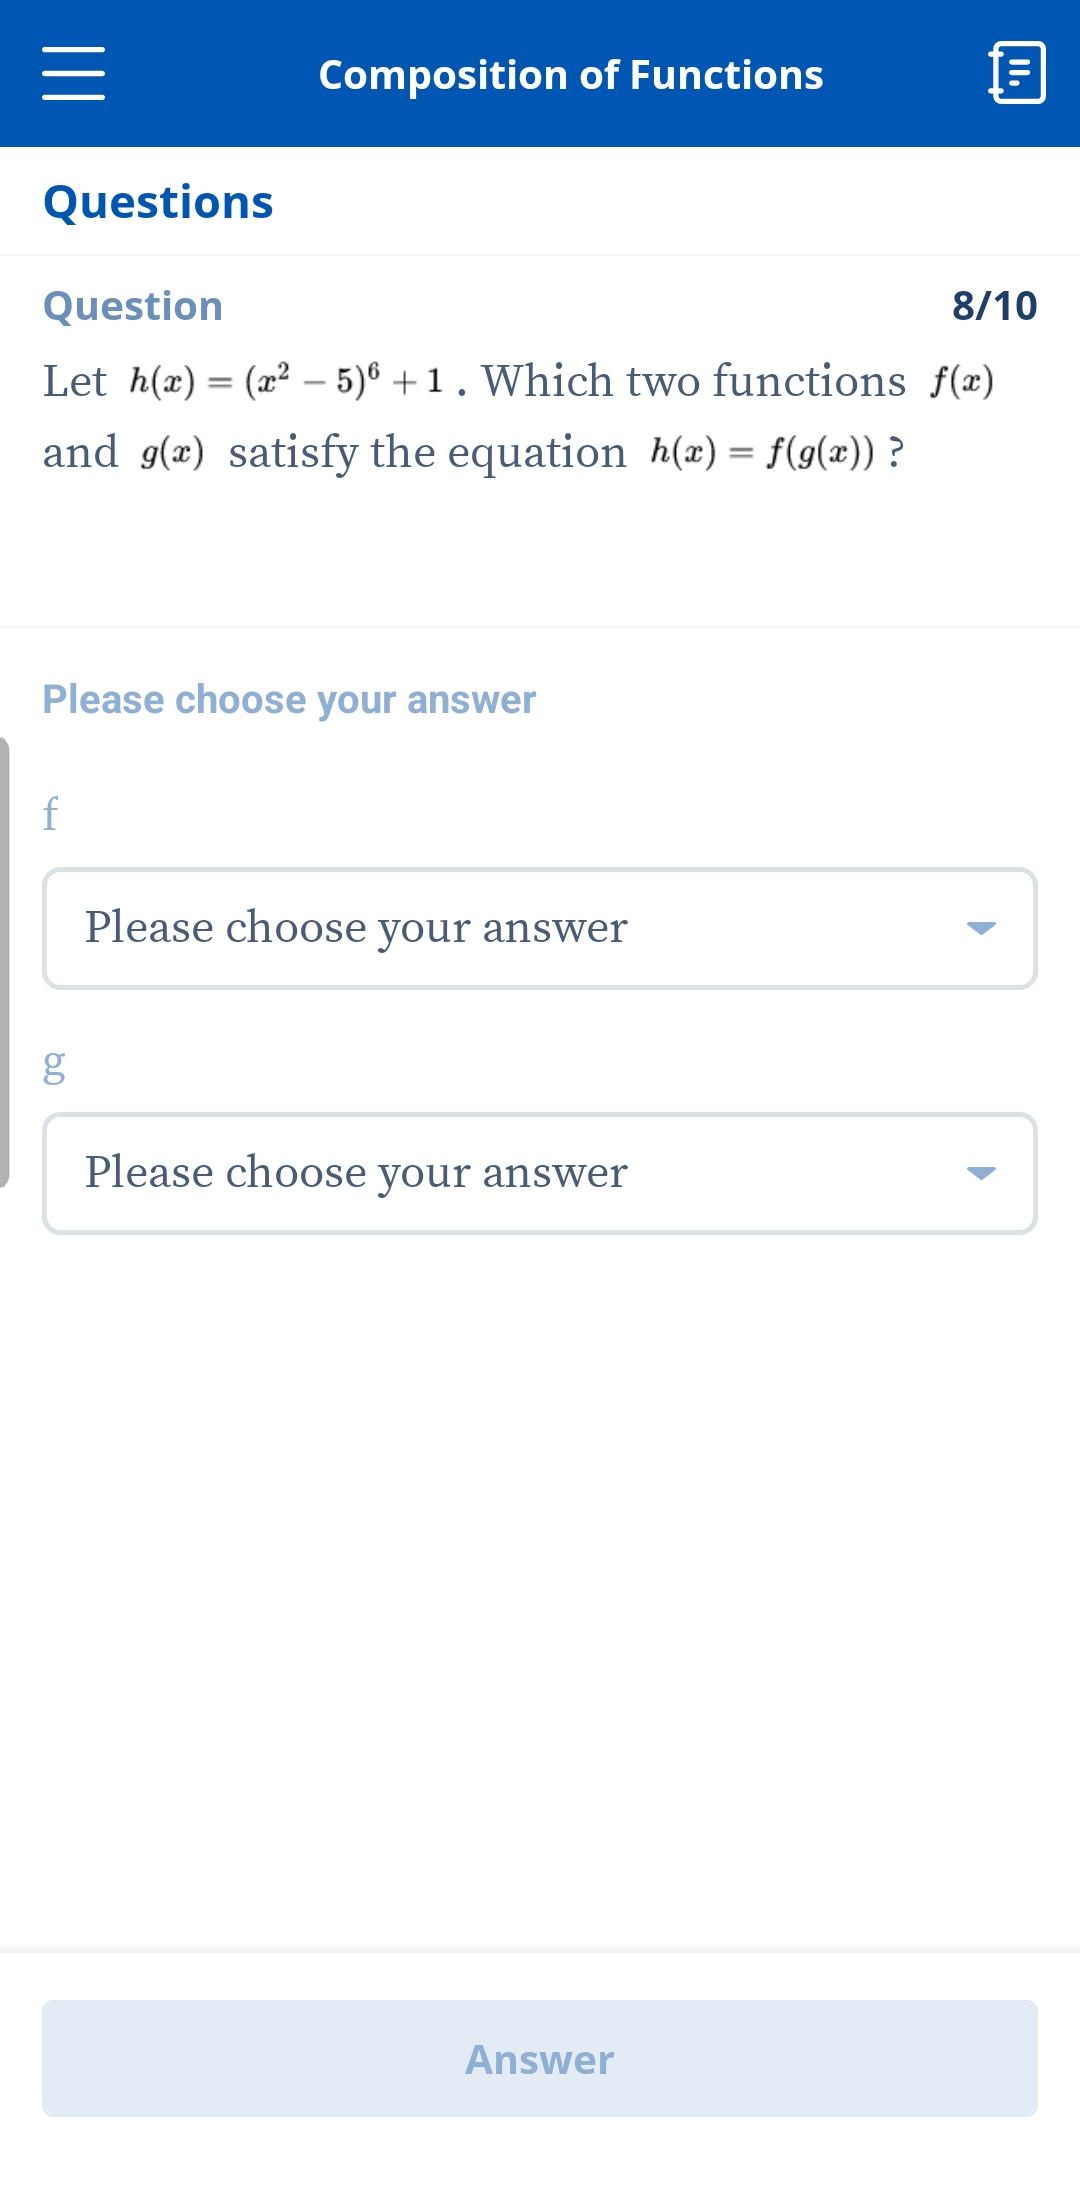Submit your response with the Answer button

point(540,2058)
